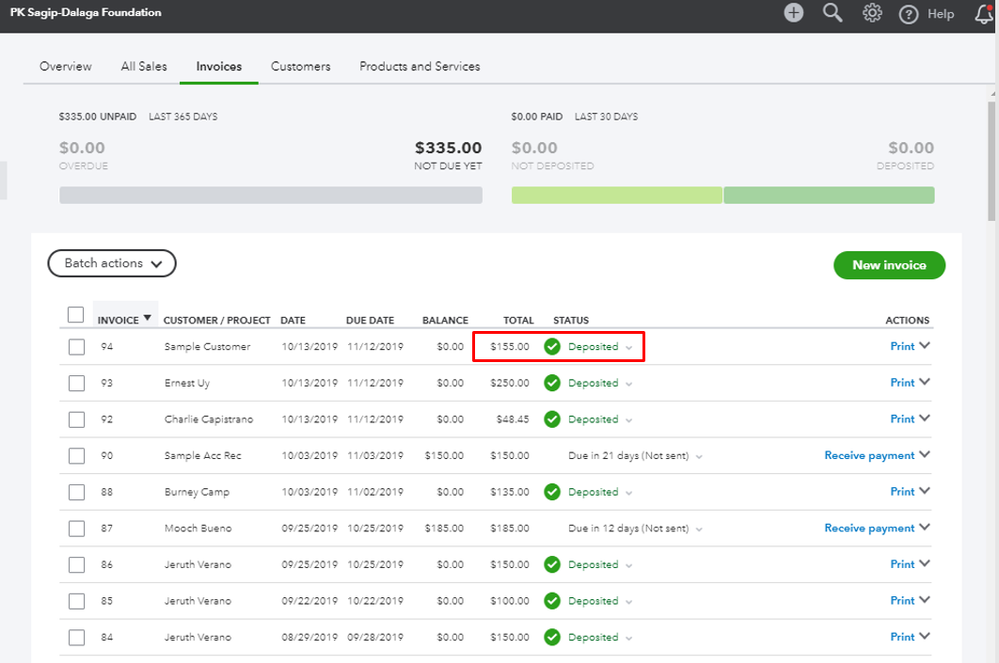Click green Deposited checkmark for invoice 94
999x663 pixels.
tap(552, 347)
